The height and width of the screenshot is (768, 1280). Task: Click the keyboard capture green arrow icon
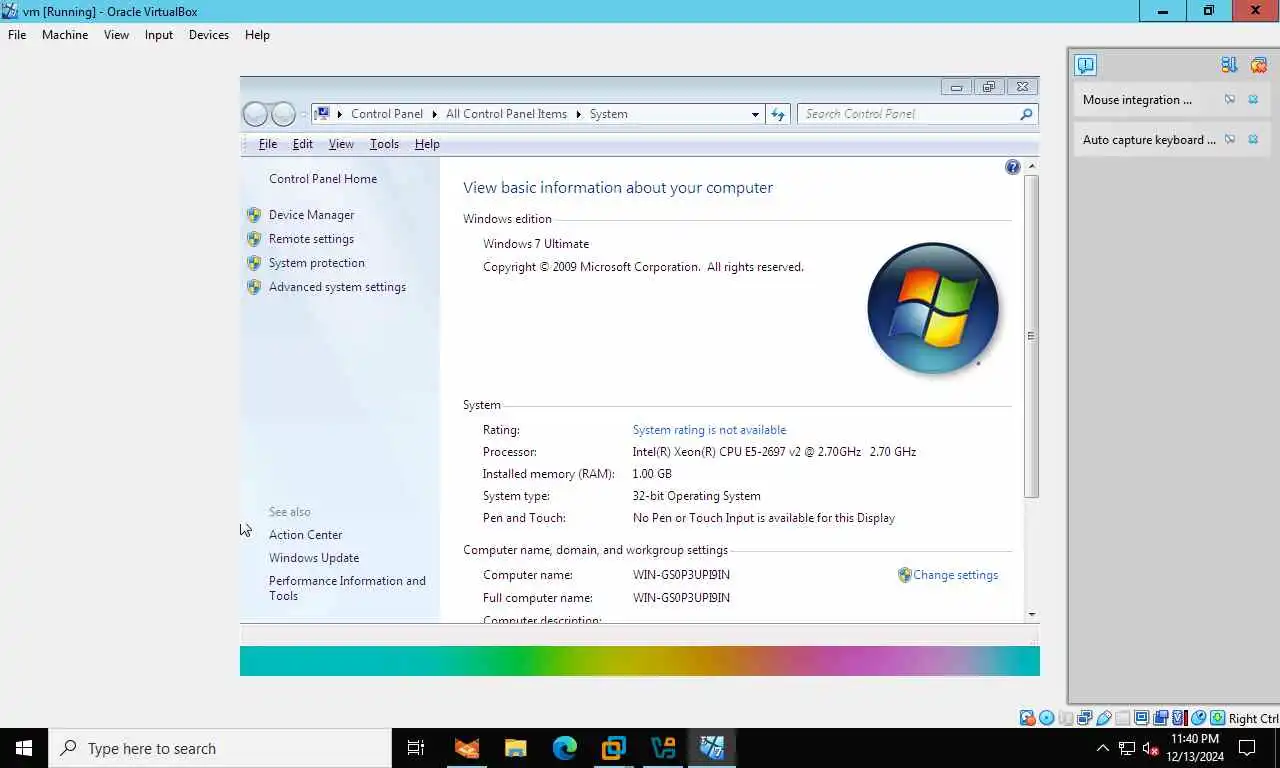click(x=1217, y=718)
